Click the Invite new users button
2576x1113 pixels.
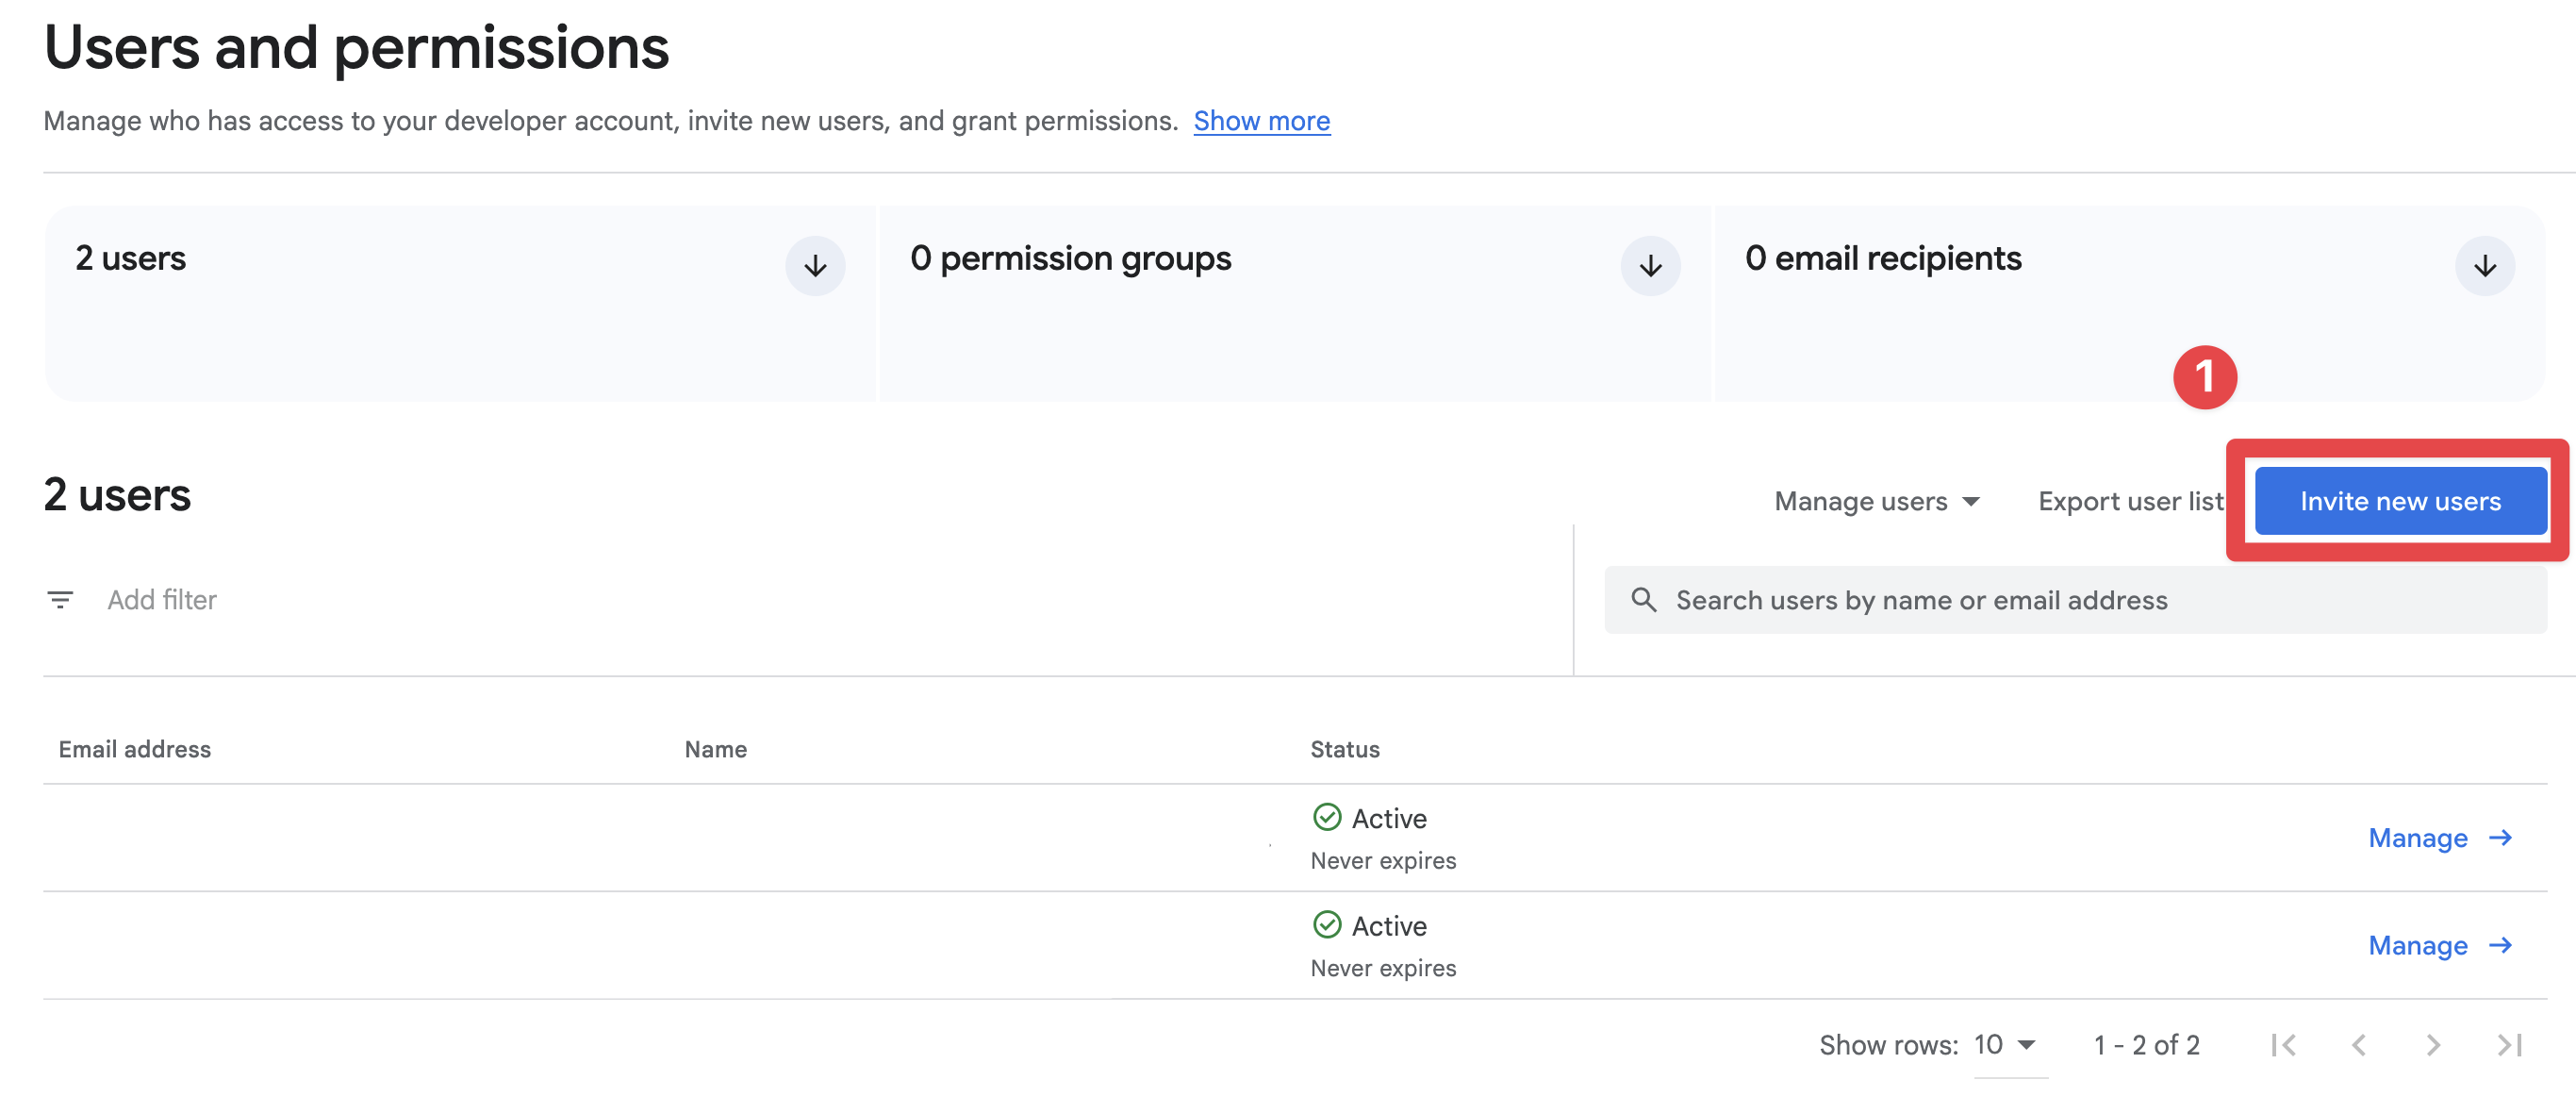click(x=2401, y=501)
